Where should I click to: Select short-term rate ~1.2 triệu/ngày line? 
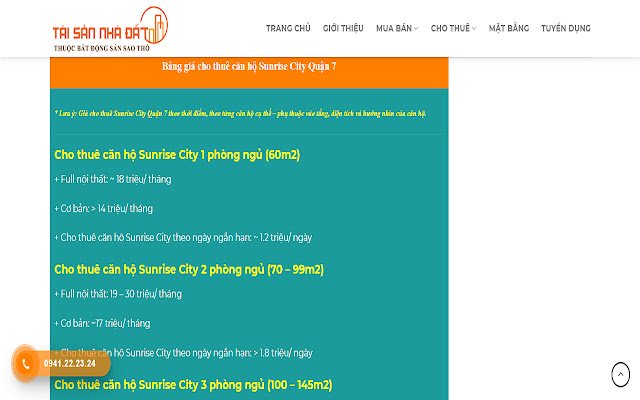[183, 238]
